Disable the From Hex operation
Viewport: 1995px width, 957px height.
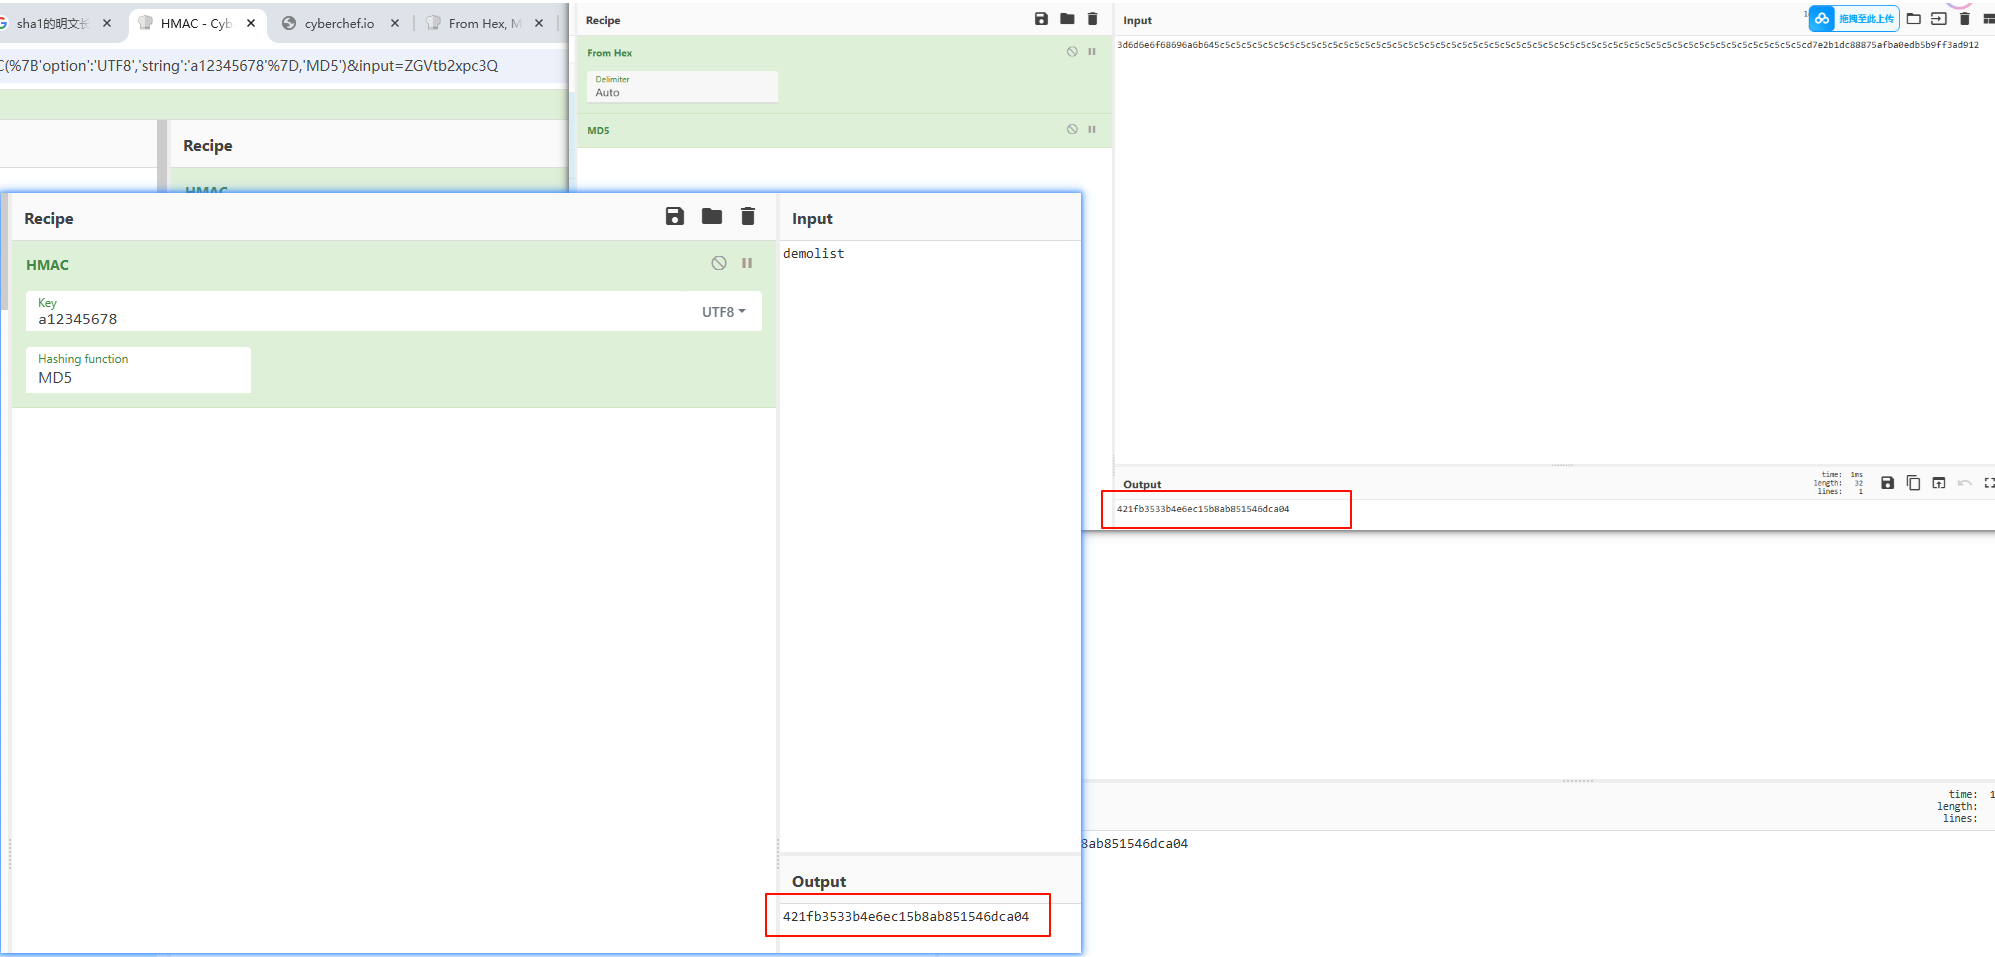(1072, 52)
